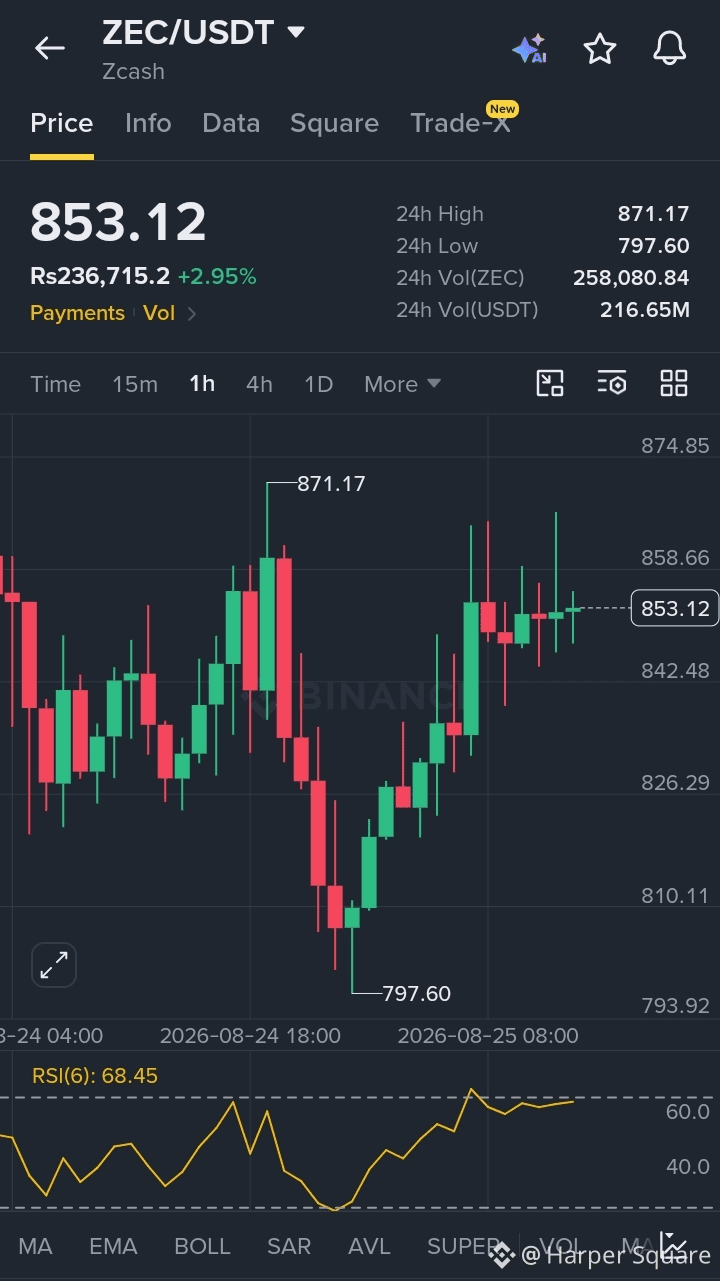The image size is (720, 1281).
Task: Tap the 874.85 price axis label
Action: coord(675,446)
